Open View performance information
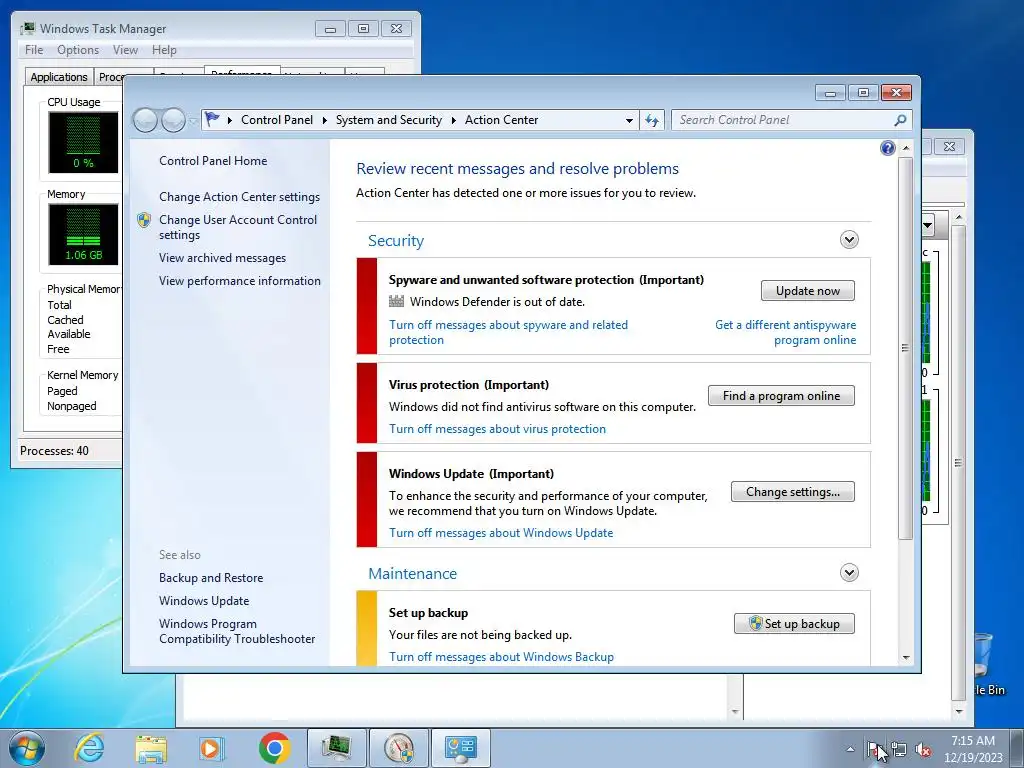Screen dimensions: 1024x768 point(240,280)
